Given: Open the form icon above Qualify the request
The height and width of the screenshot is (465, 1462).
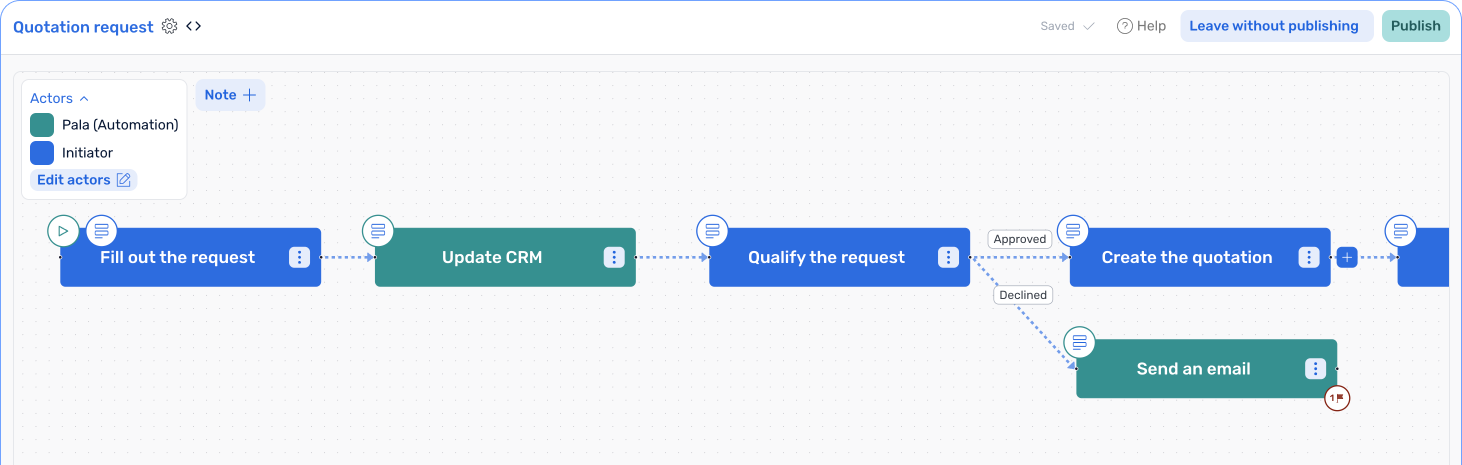Looking at the screenshot, I should (712, 231).
